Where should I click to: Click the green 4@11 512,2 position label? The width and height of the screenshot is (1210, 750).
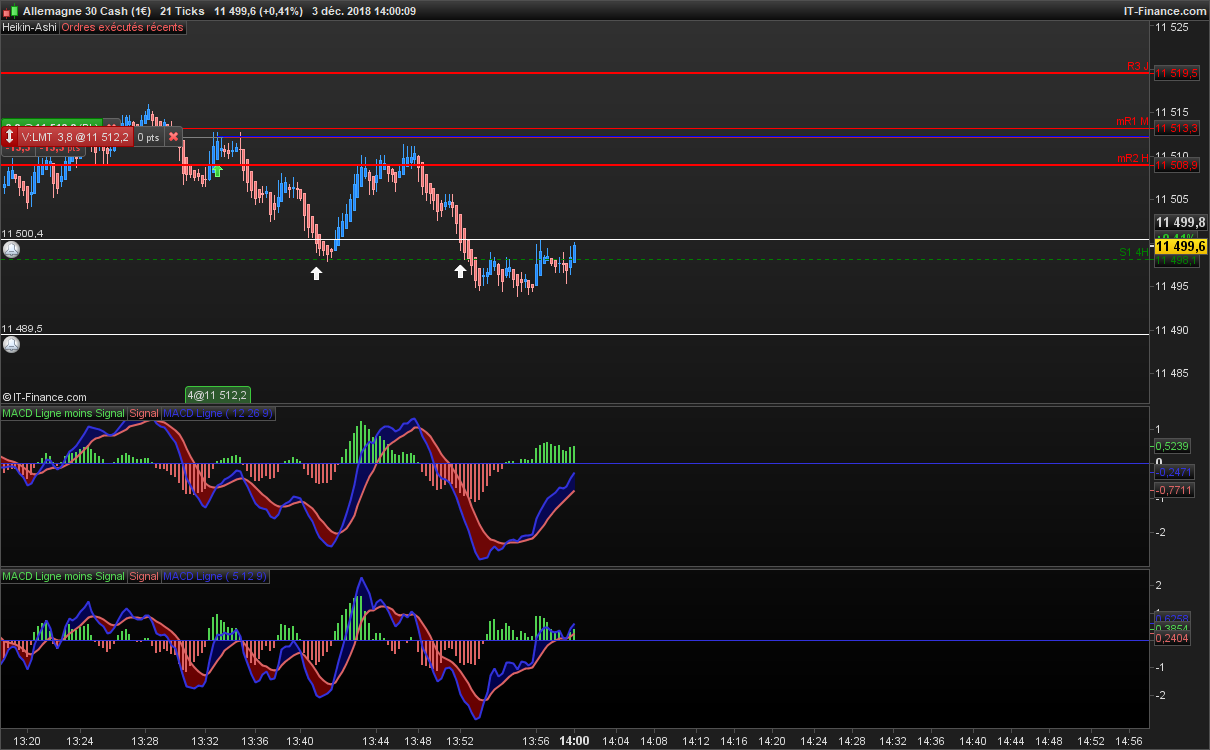217,395
